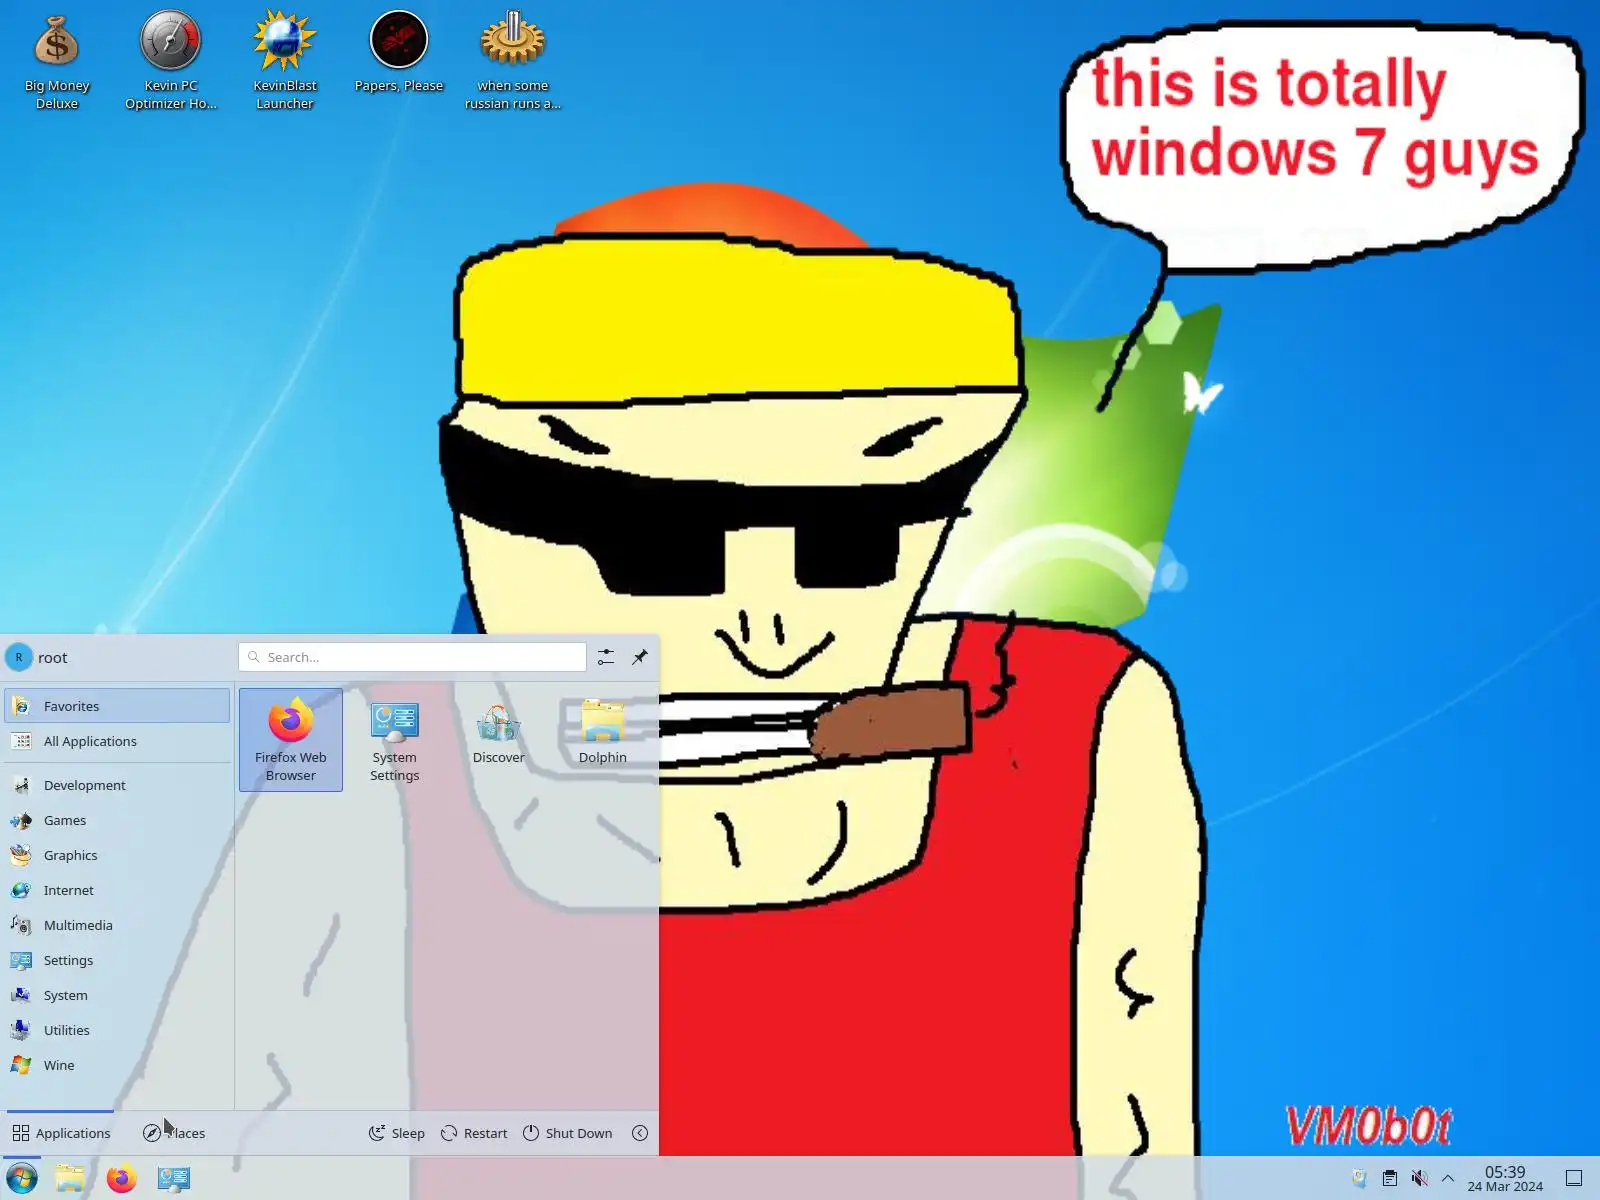Select All Applications in the launcher sidebar
This screenshot has width=1600, height=1200.
[x=117, y=741]
